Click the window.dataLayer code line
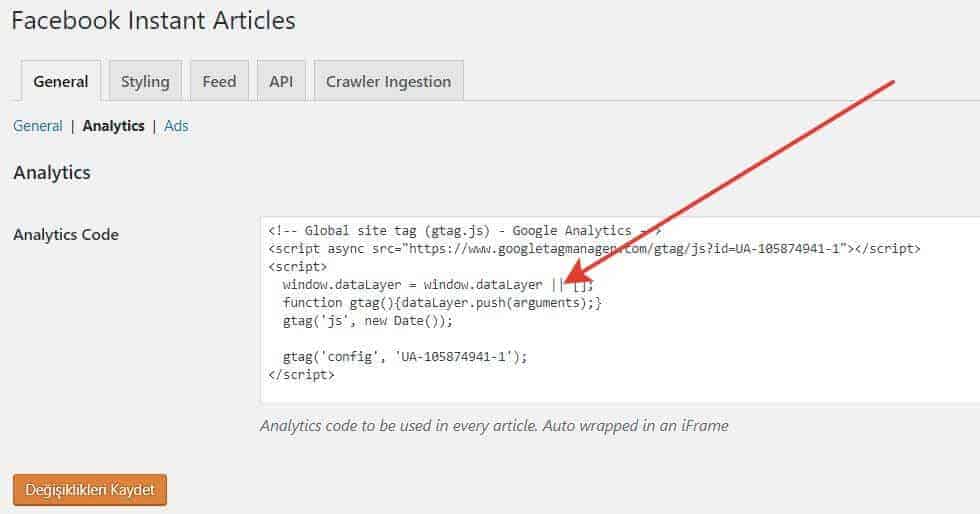Viewport: 980px width, 514px height. click(x=438, y=285)
